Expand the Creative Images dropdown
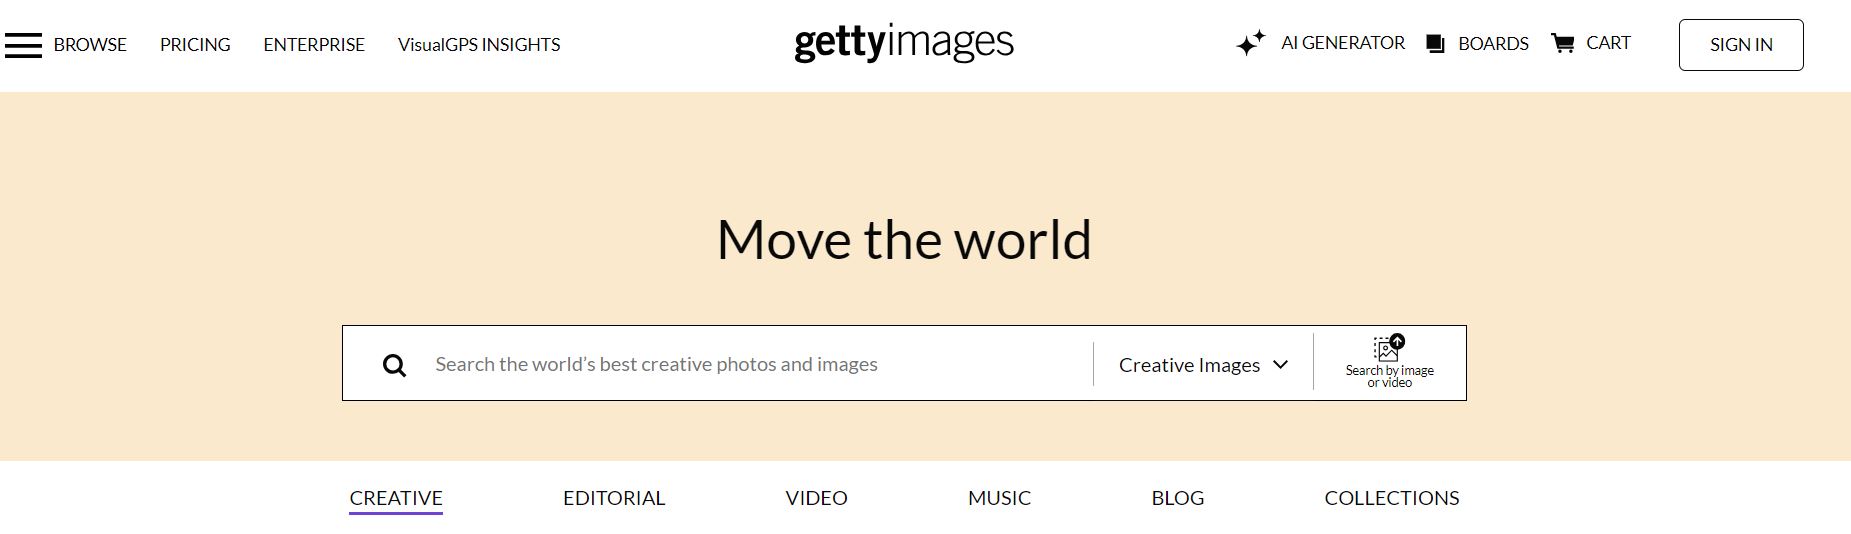Viewport: 1851px width, 534px height. (x=1189, y=365)
